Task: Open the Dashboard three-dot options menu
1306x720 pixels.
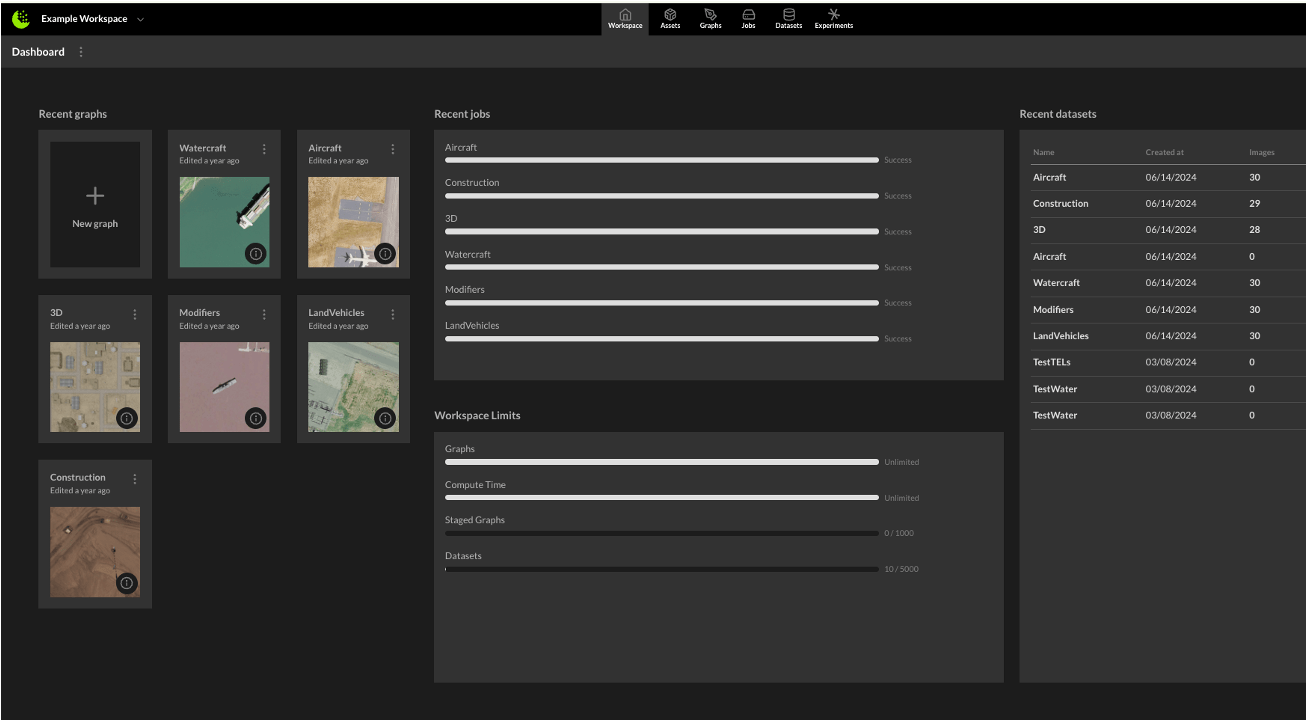Action: [81, 52]
